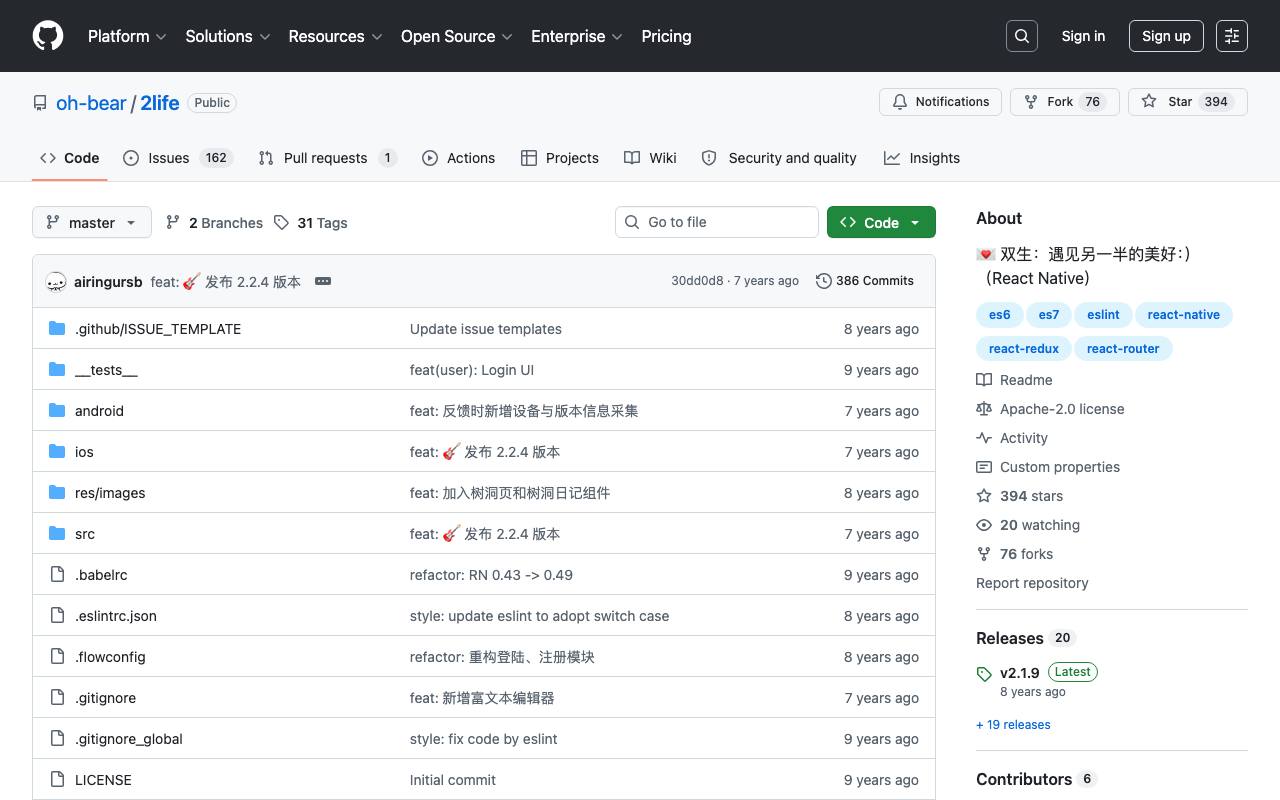Open the Wiki tab
Image resolution: width=1280 pixels, height=800 pixels.
point(650,158)
